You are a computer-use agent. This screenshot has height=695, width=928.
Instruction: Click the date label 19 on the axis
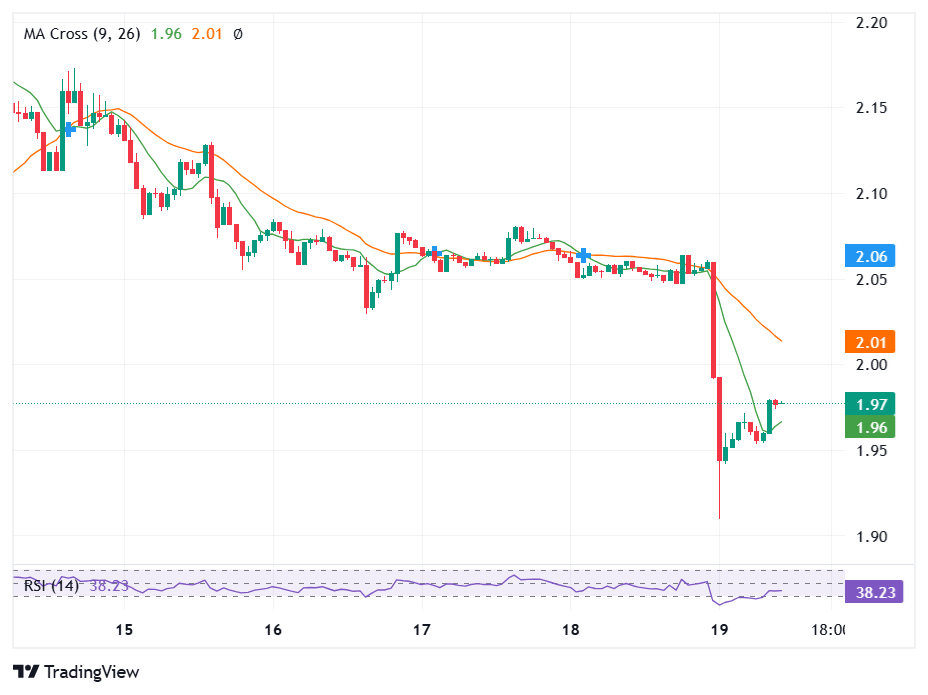coord(718,630)
